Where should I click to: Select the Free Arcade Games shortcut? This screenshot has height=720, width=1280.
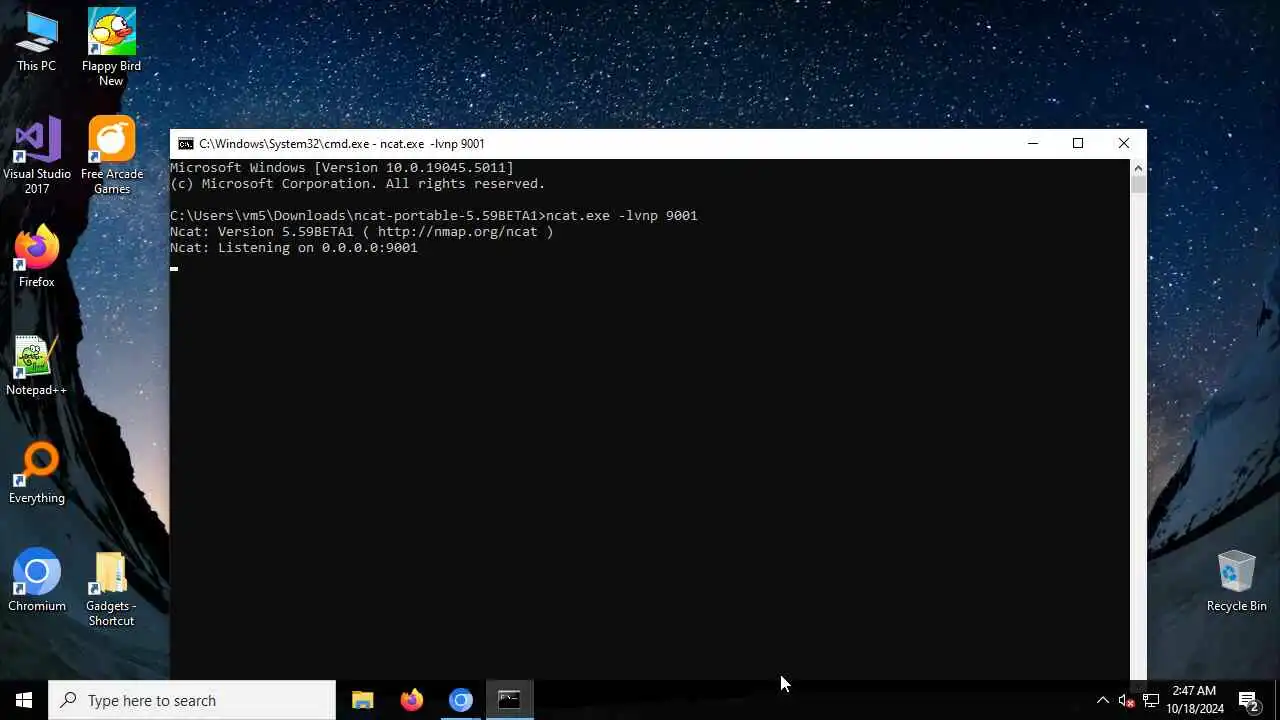coord(111,156)
